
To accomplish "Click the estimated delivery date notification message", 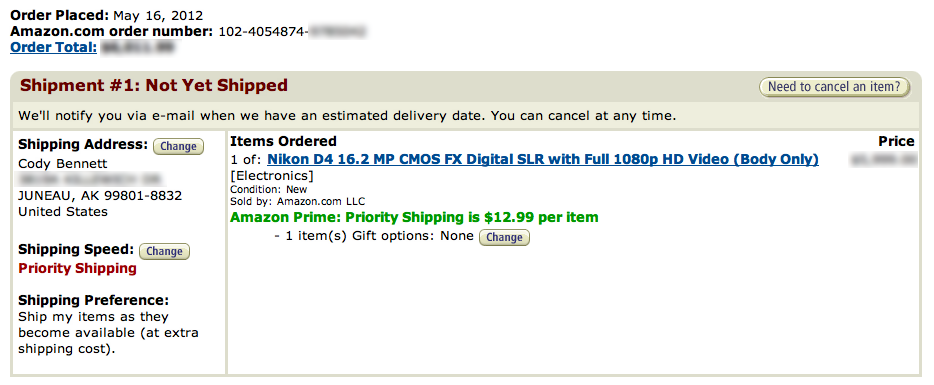I will (347, 116).
